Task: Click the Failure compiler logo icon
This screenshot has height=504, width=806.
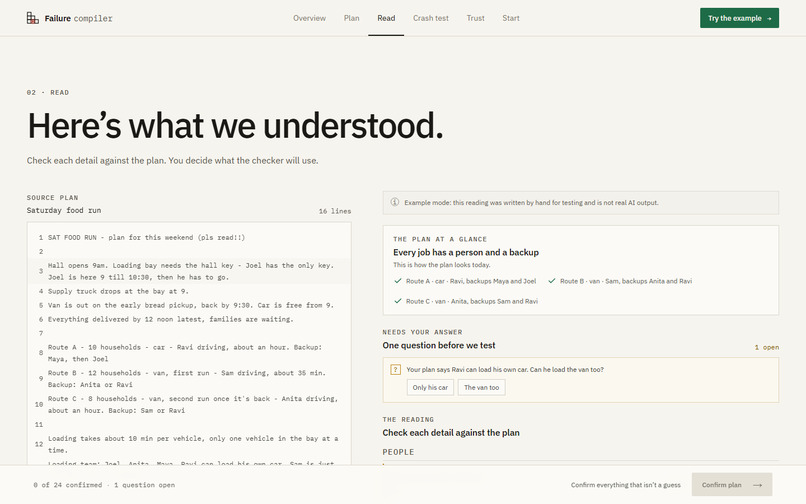Action: [x=32, y=18]
